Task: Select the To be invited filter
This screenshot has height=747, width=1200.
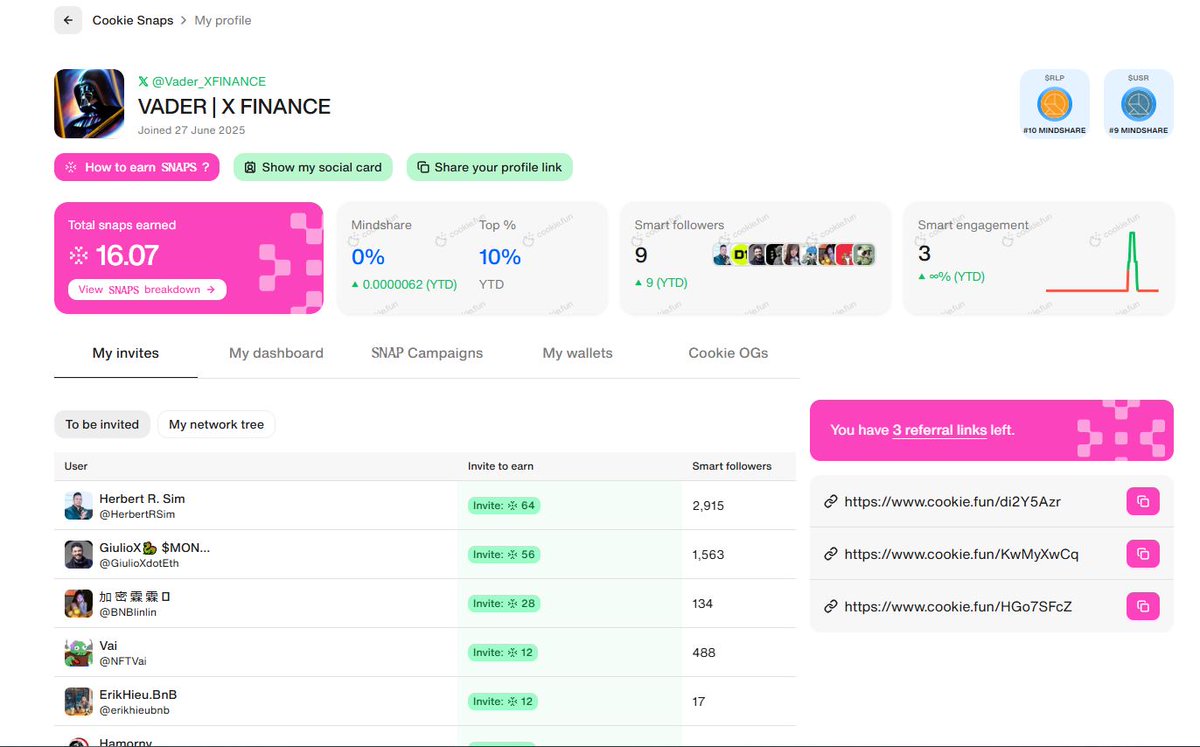Action: pos(102,424)
